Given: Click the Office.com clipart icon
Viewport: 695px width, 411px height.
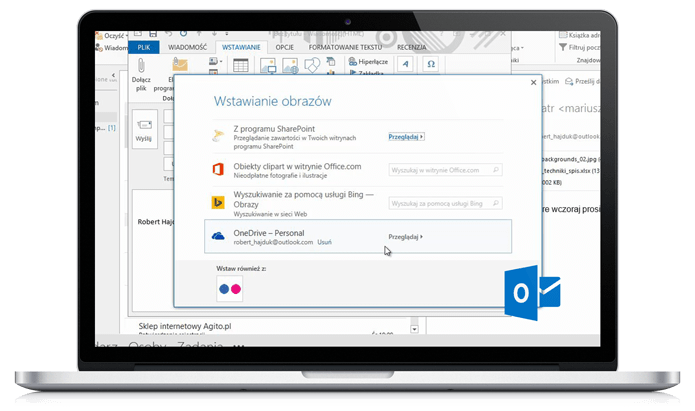Looking at the screenshot, I should (x=217, y=169).
